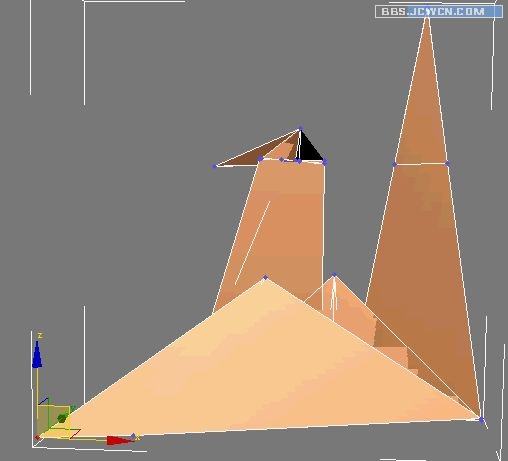The height and width of the screenshot is (461, 508).
Task: Select the left vertex on the tail's horizontal edge
Action: click(x=394, y=164)
